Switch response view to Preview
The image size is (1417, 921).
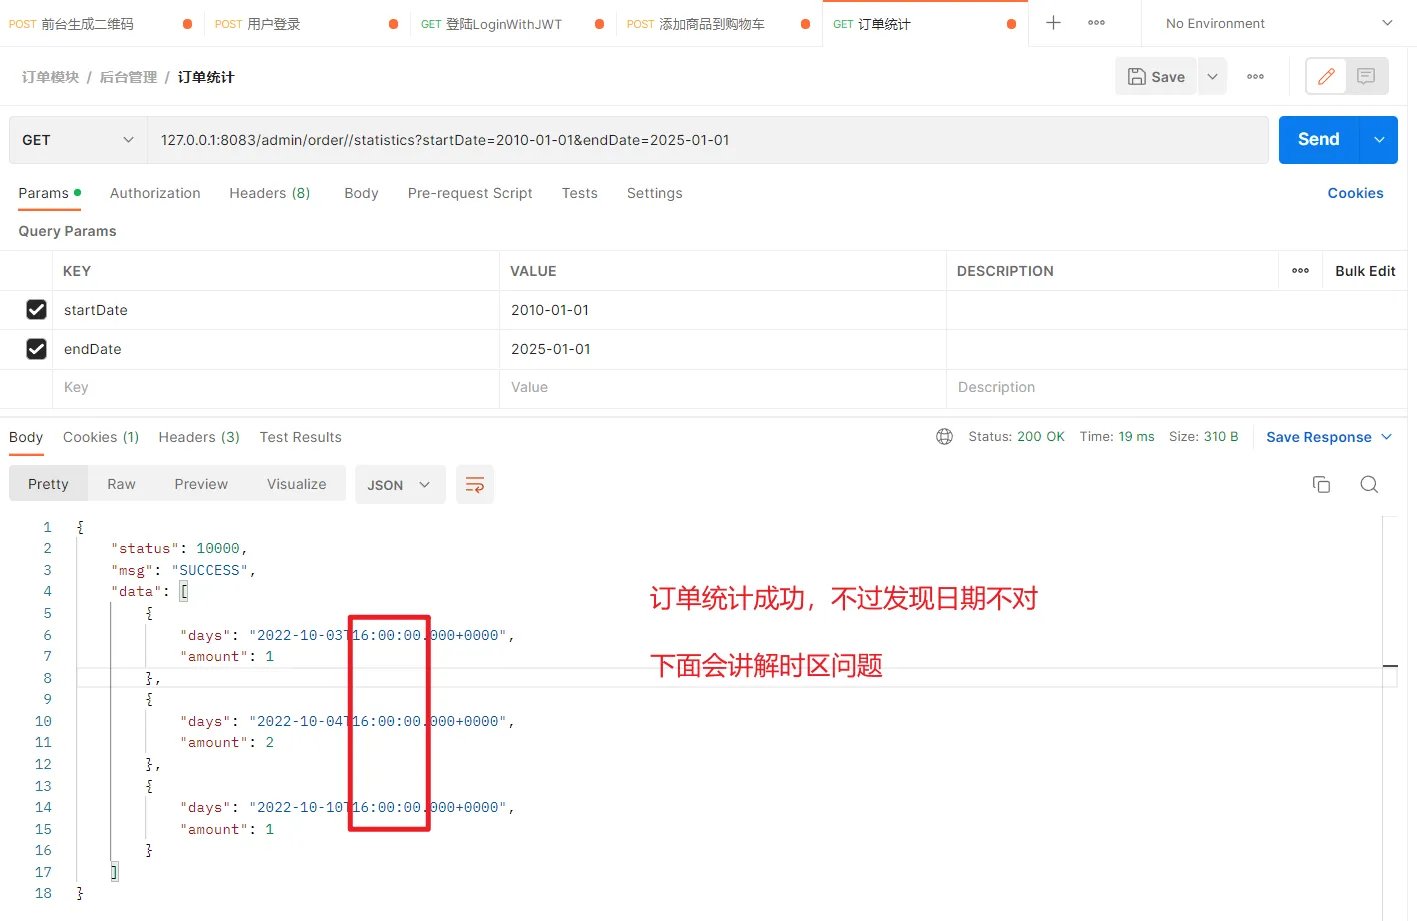[x=201, y=484]
